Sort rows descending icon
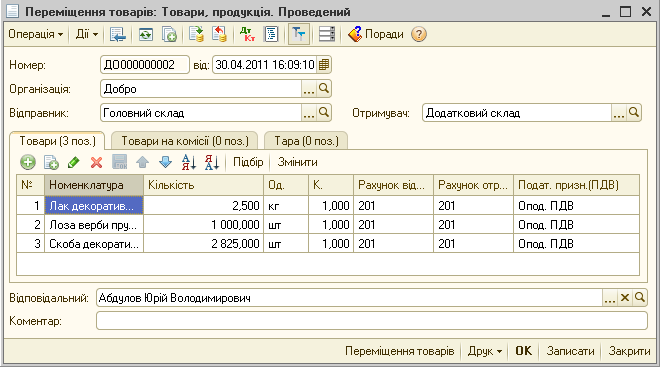 pos(212,162)
